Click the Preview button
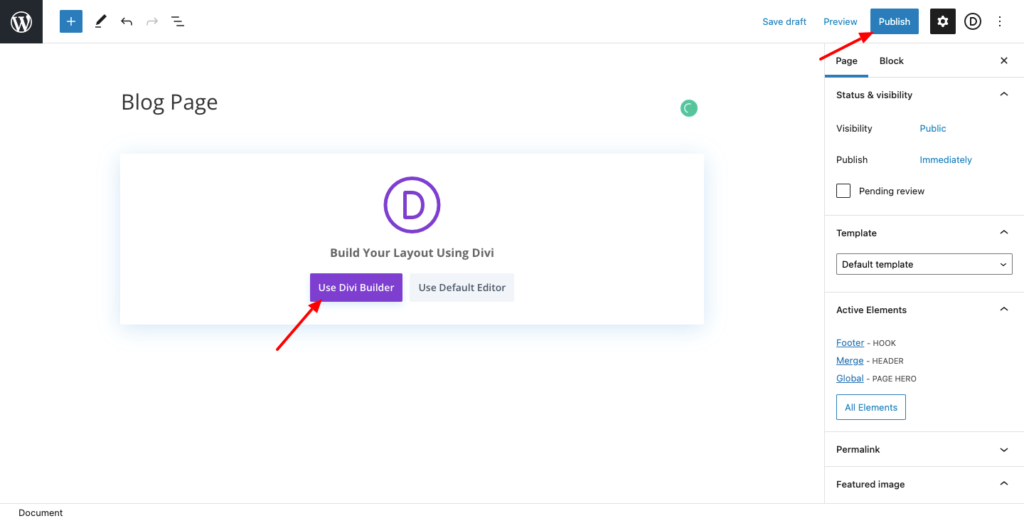This screenshot has height=521, width=1024. (x=840, y=22)
